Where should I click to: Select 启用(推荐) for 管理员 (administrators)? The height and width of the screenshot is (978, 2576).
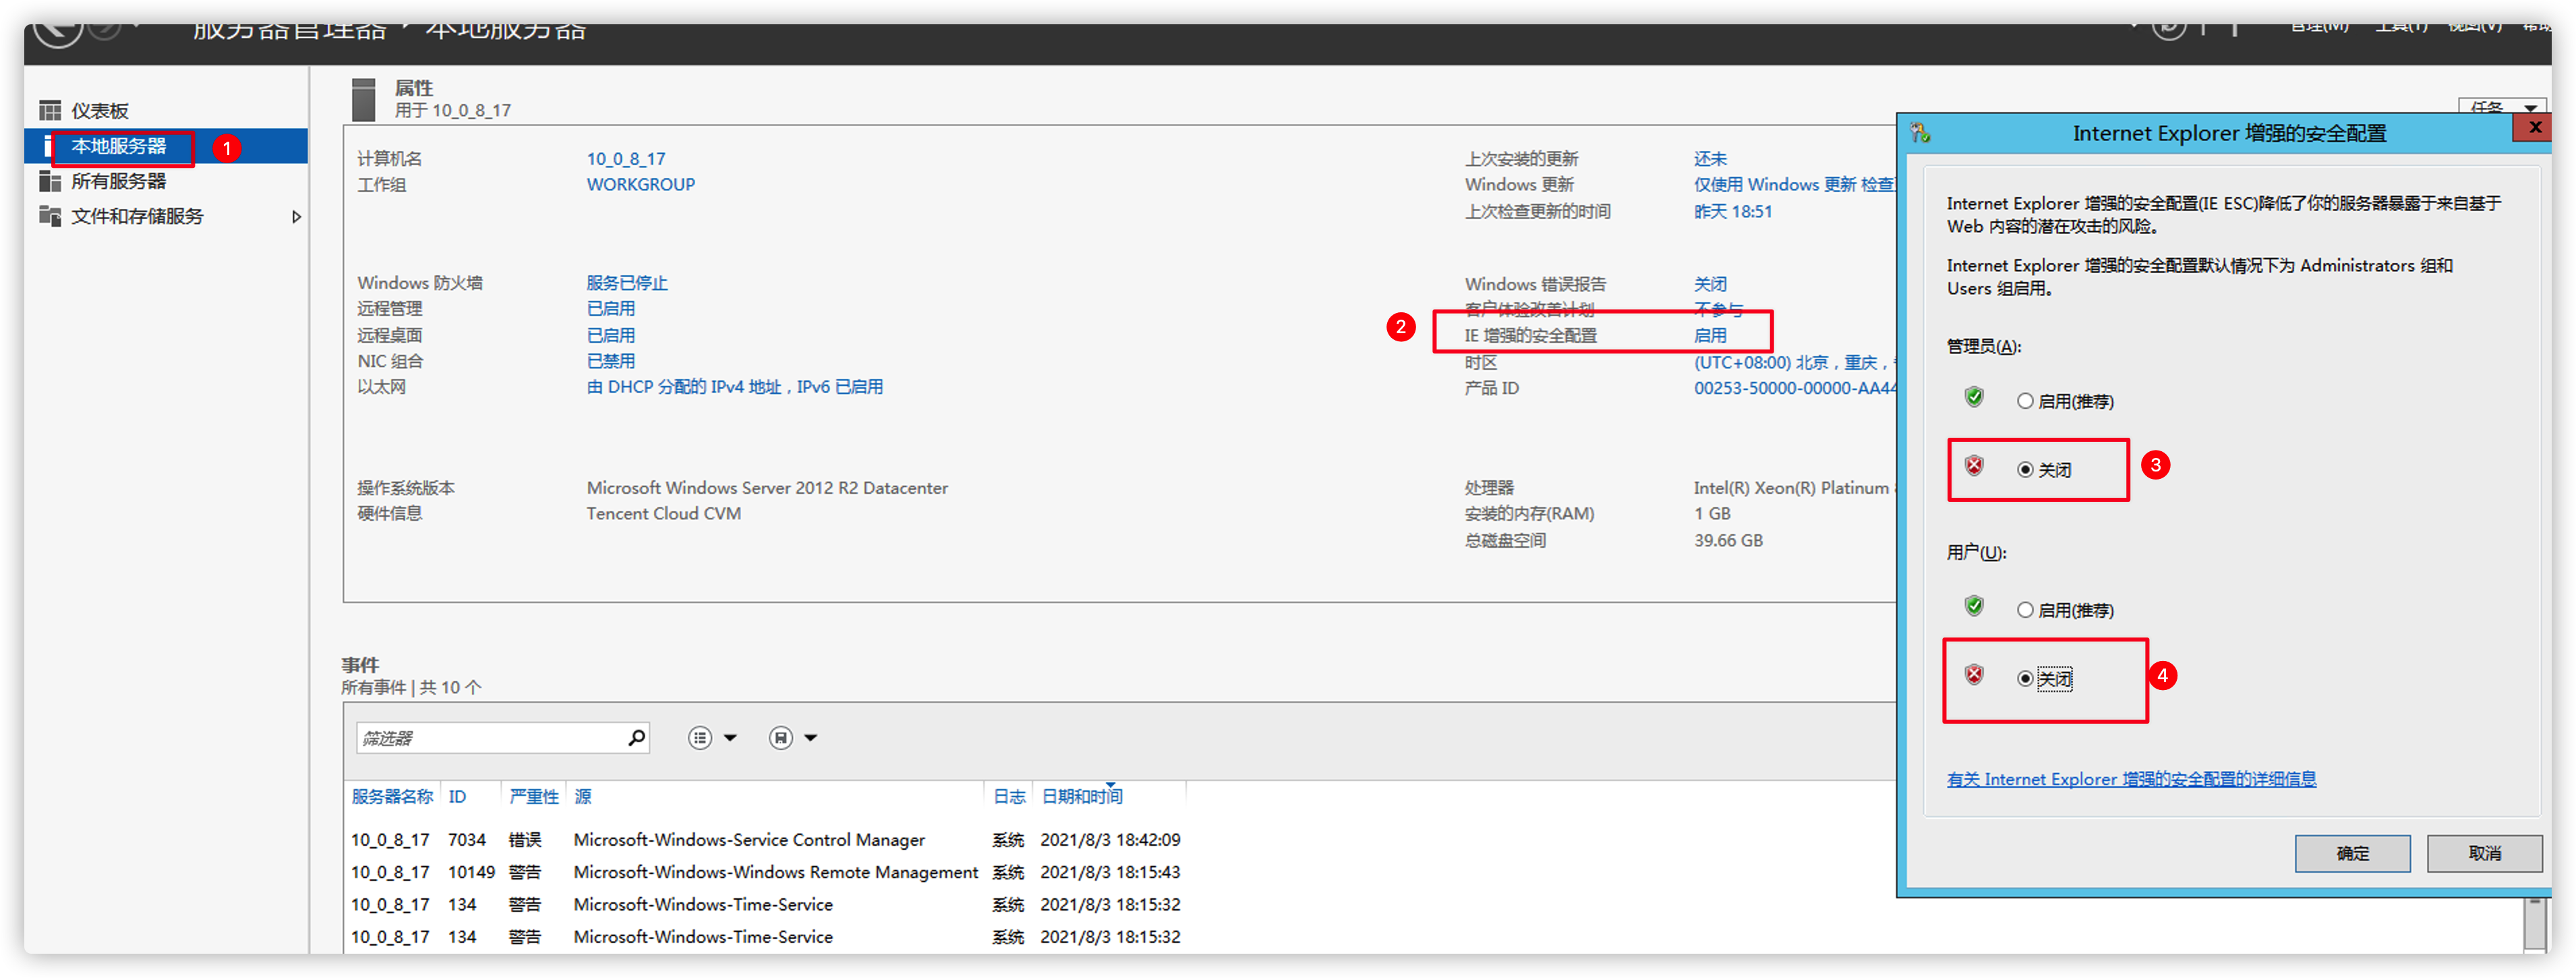click(2025, 401)
